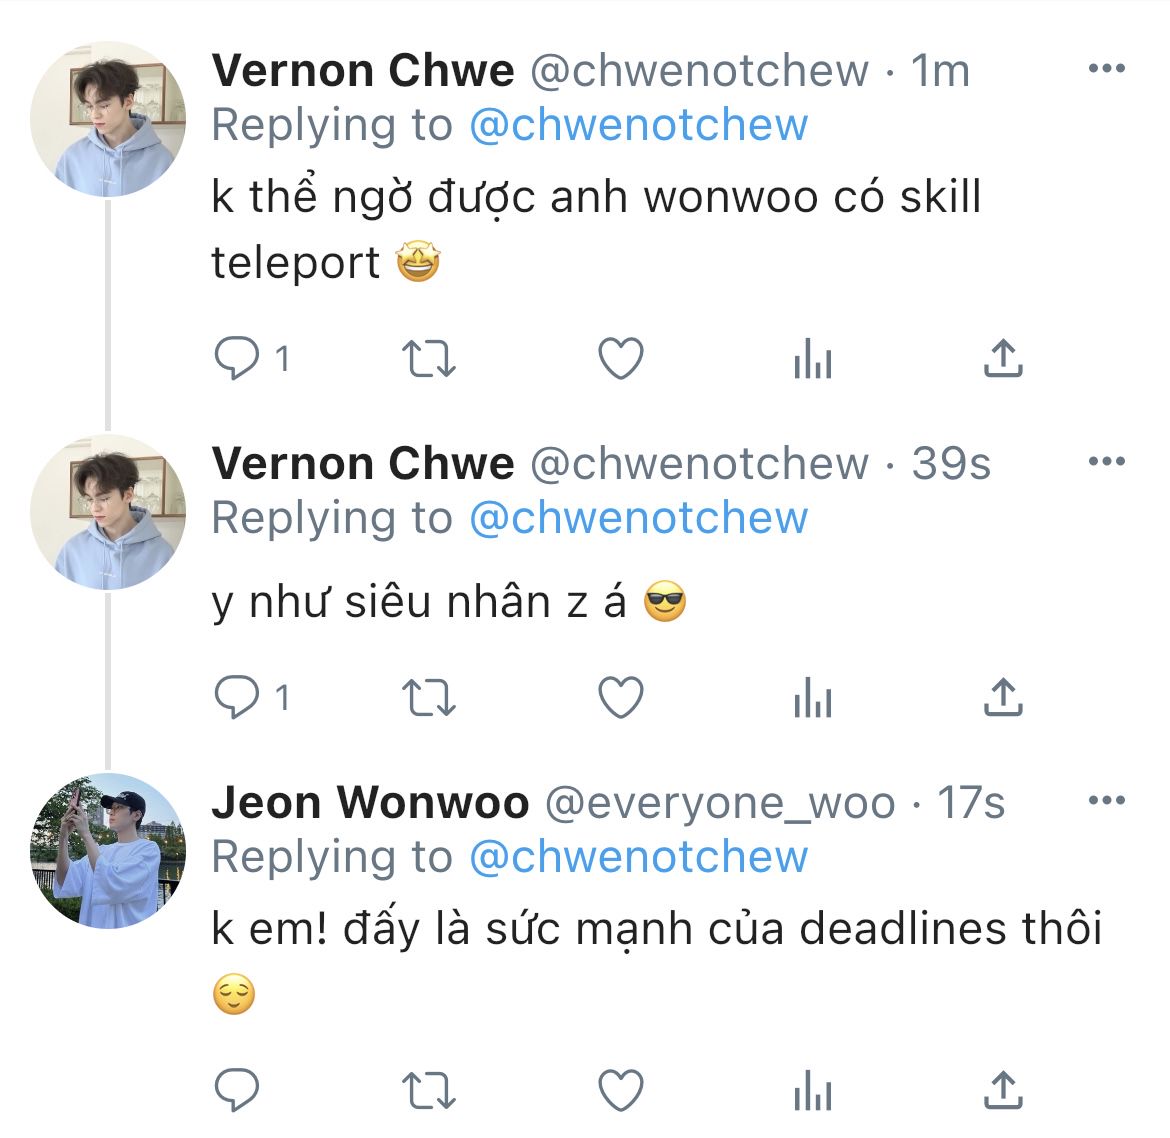The width and height of the screenshot is (1170, 1138).
Task: Retweet the siêu nhân tweet
Action: (428, 697)
